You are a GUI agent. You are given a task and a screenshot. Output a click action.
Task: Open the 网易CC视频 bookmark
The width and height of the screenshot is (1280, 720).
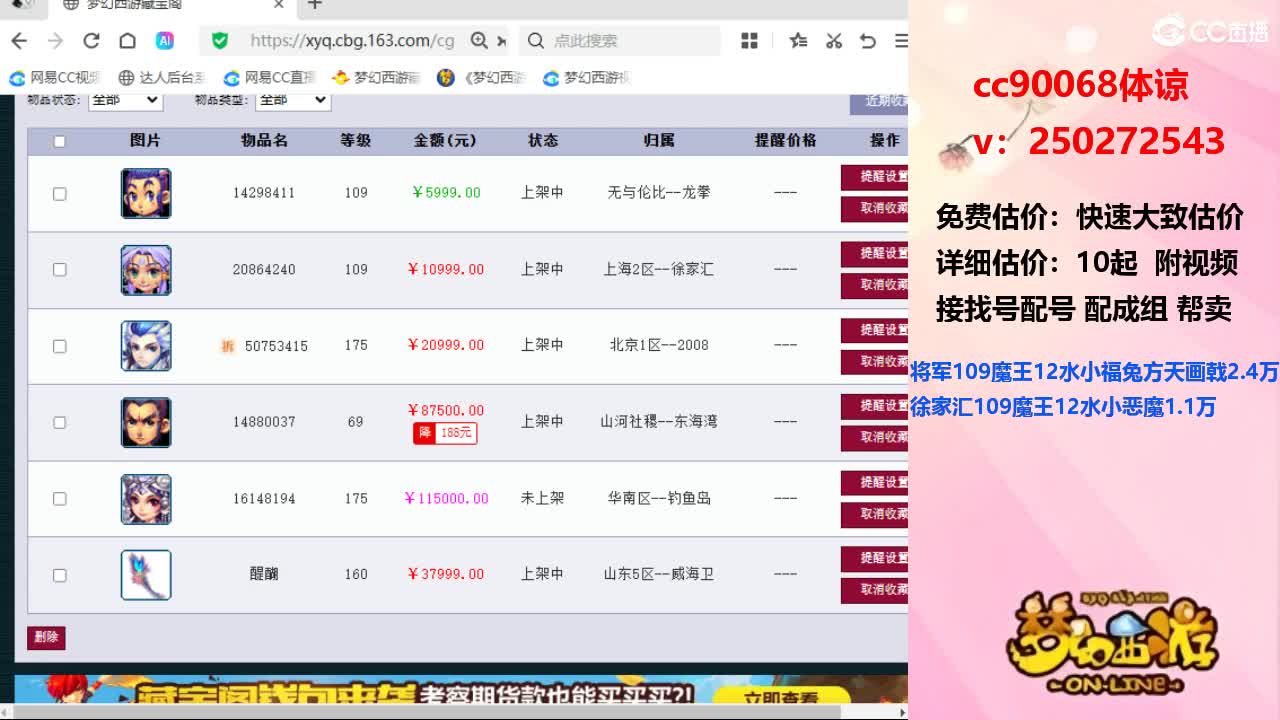point(55,78)
